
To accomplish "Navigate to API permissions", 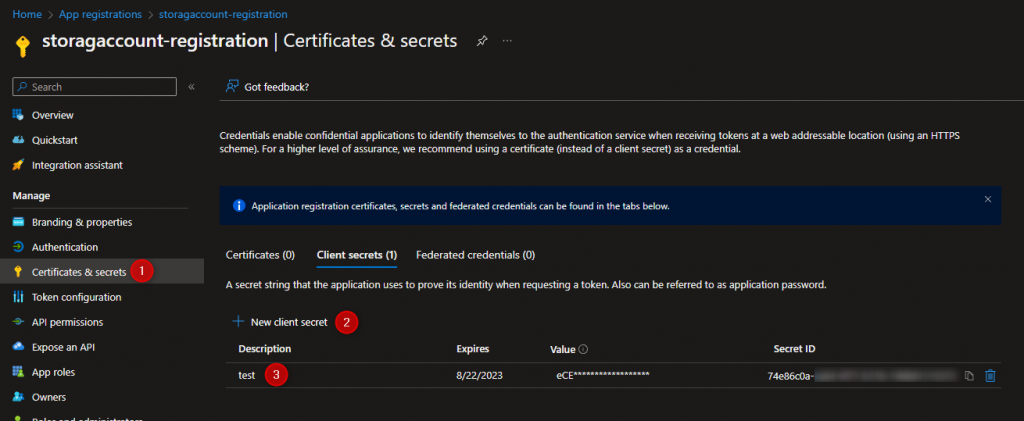I will [x=67, y=322].
